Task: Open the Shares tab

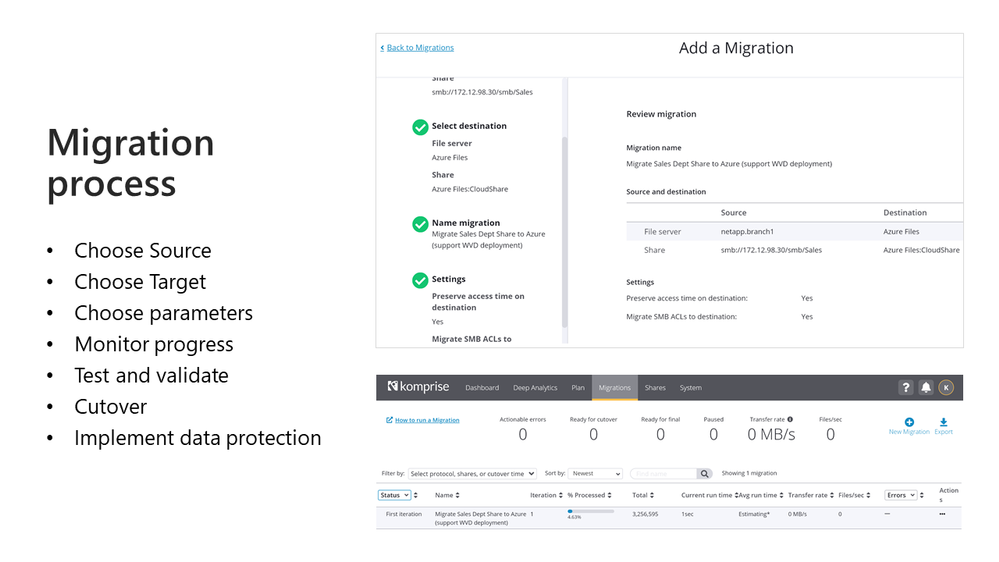Action: (x=655, y=388)
